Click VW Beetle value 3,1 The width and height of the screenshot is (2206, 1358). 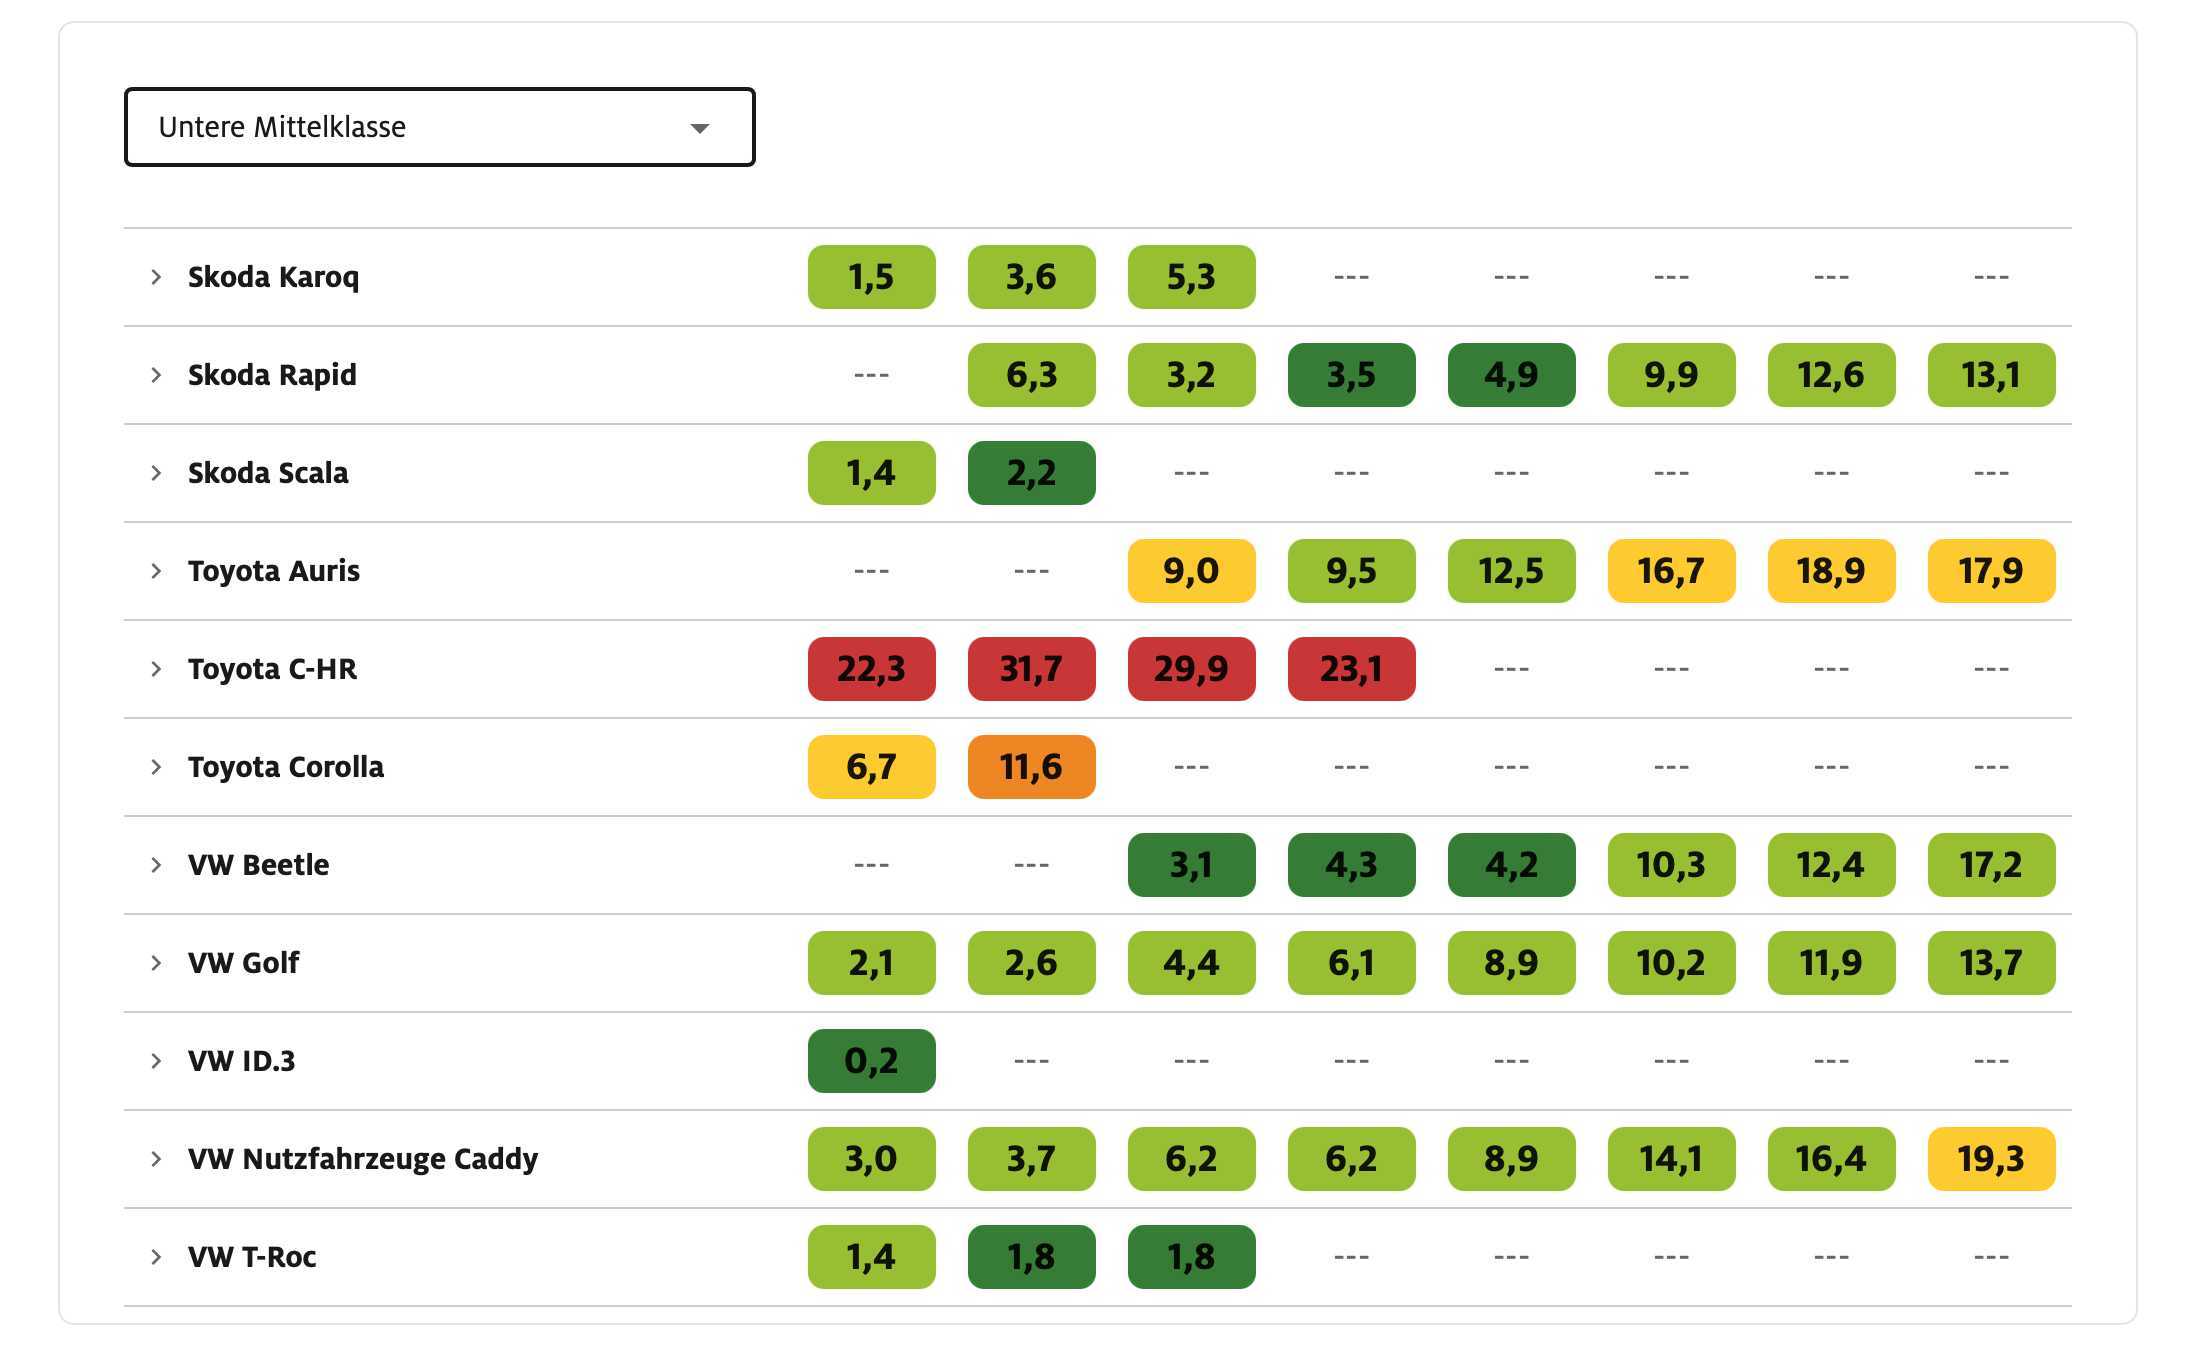(x=1192, y=865)
